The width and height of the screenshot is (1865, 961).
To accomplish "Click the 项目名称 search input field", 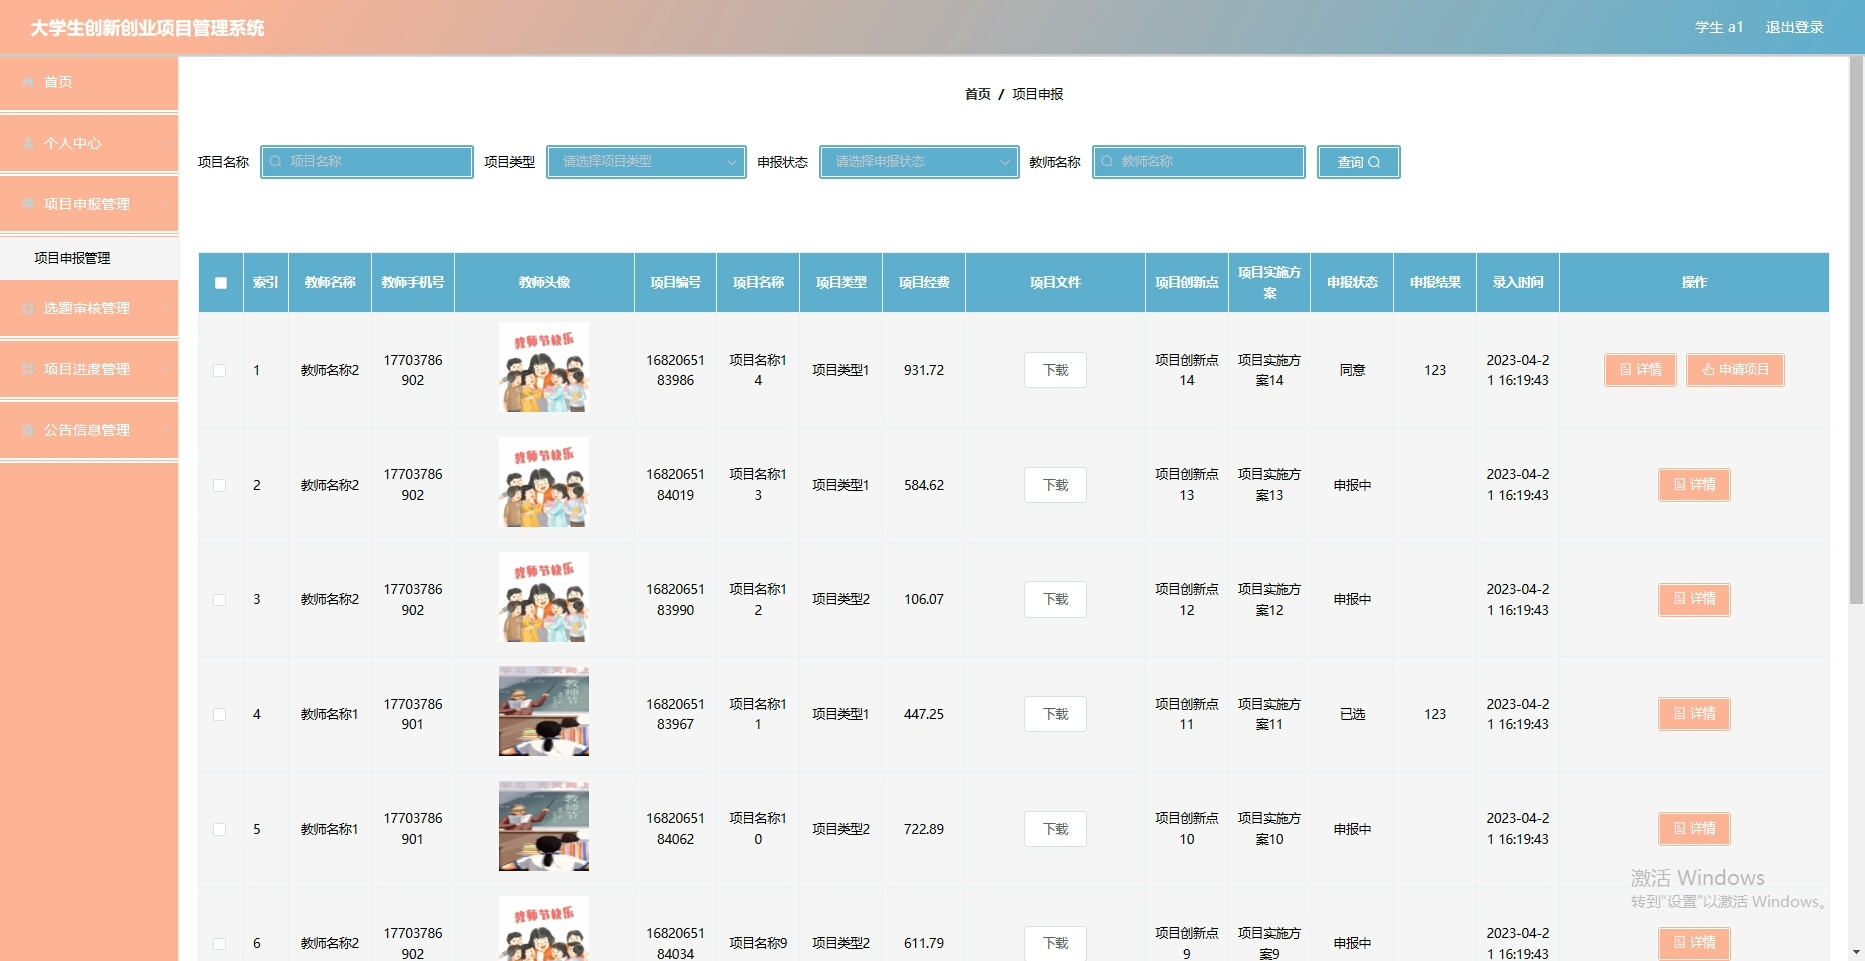I will (x=367, y=162).
